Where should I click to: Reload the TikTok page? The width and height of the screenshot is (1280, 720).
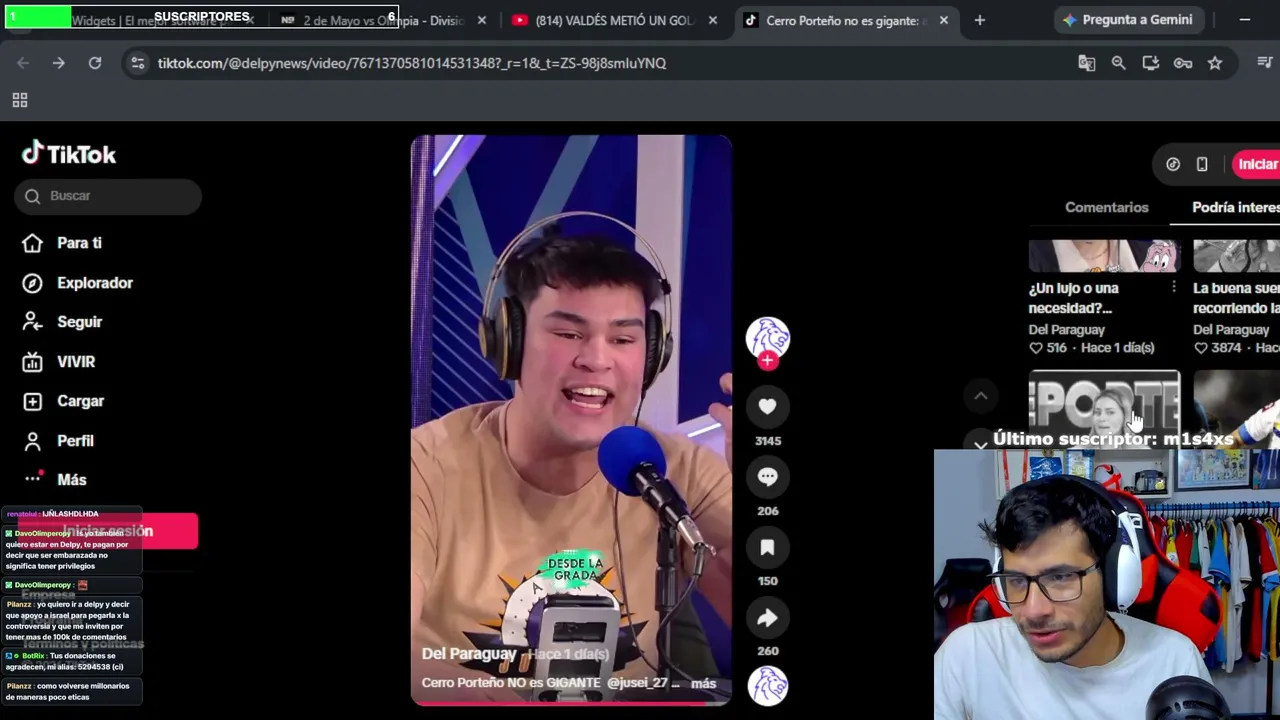[95, 63]
